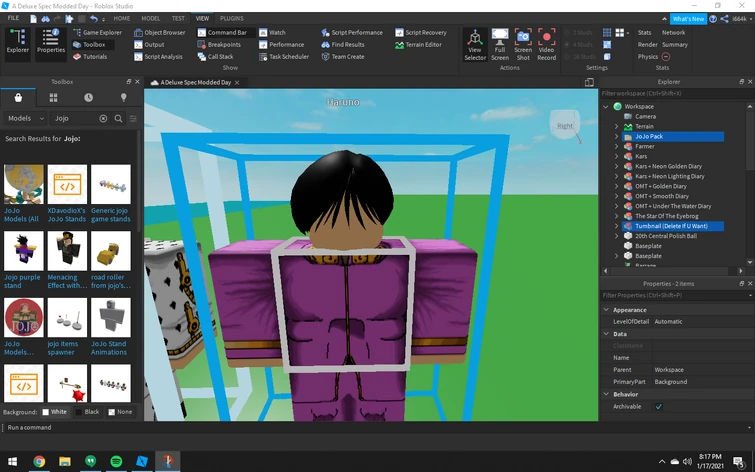
Task: Click the View Selector icon
Action: pos(475,40)
